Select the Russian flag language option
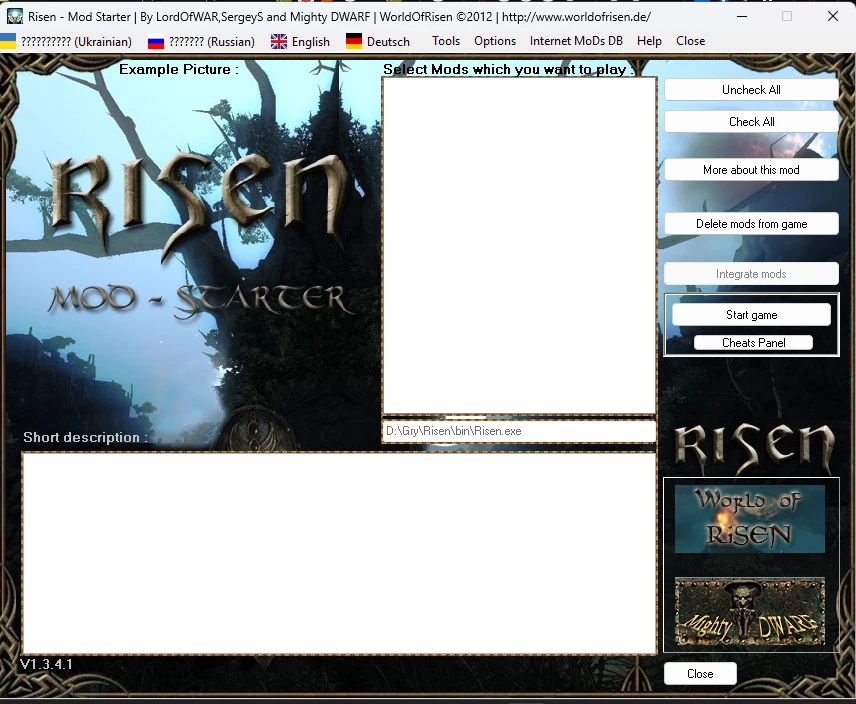The height and width of the screenshot is (704, 856). 201,41
